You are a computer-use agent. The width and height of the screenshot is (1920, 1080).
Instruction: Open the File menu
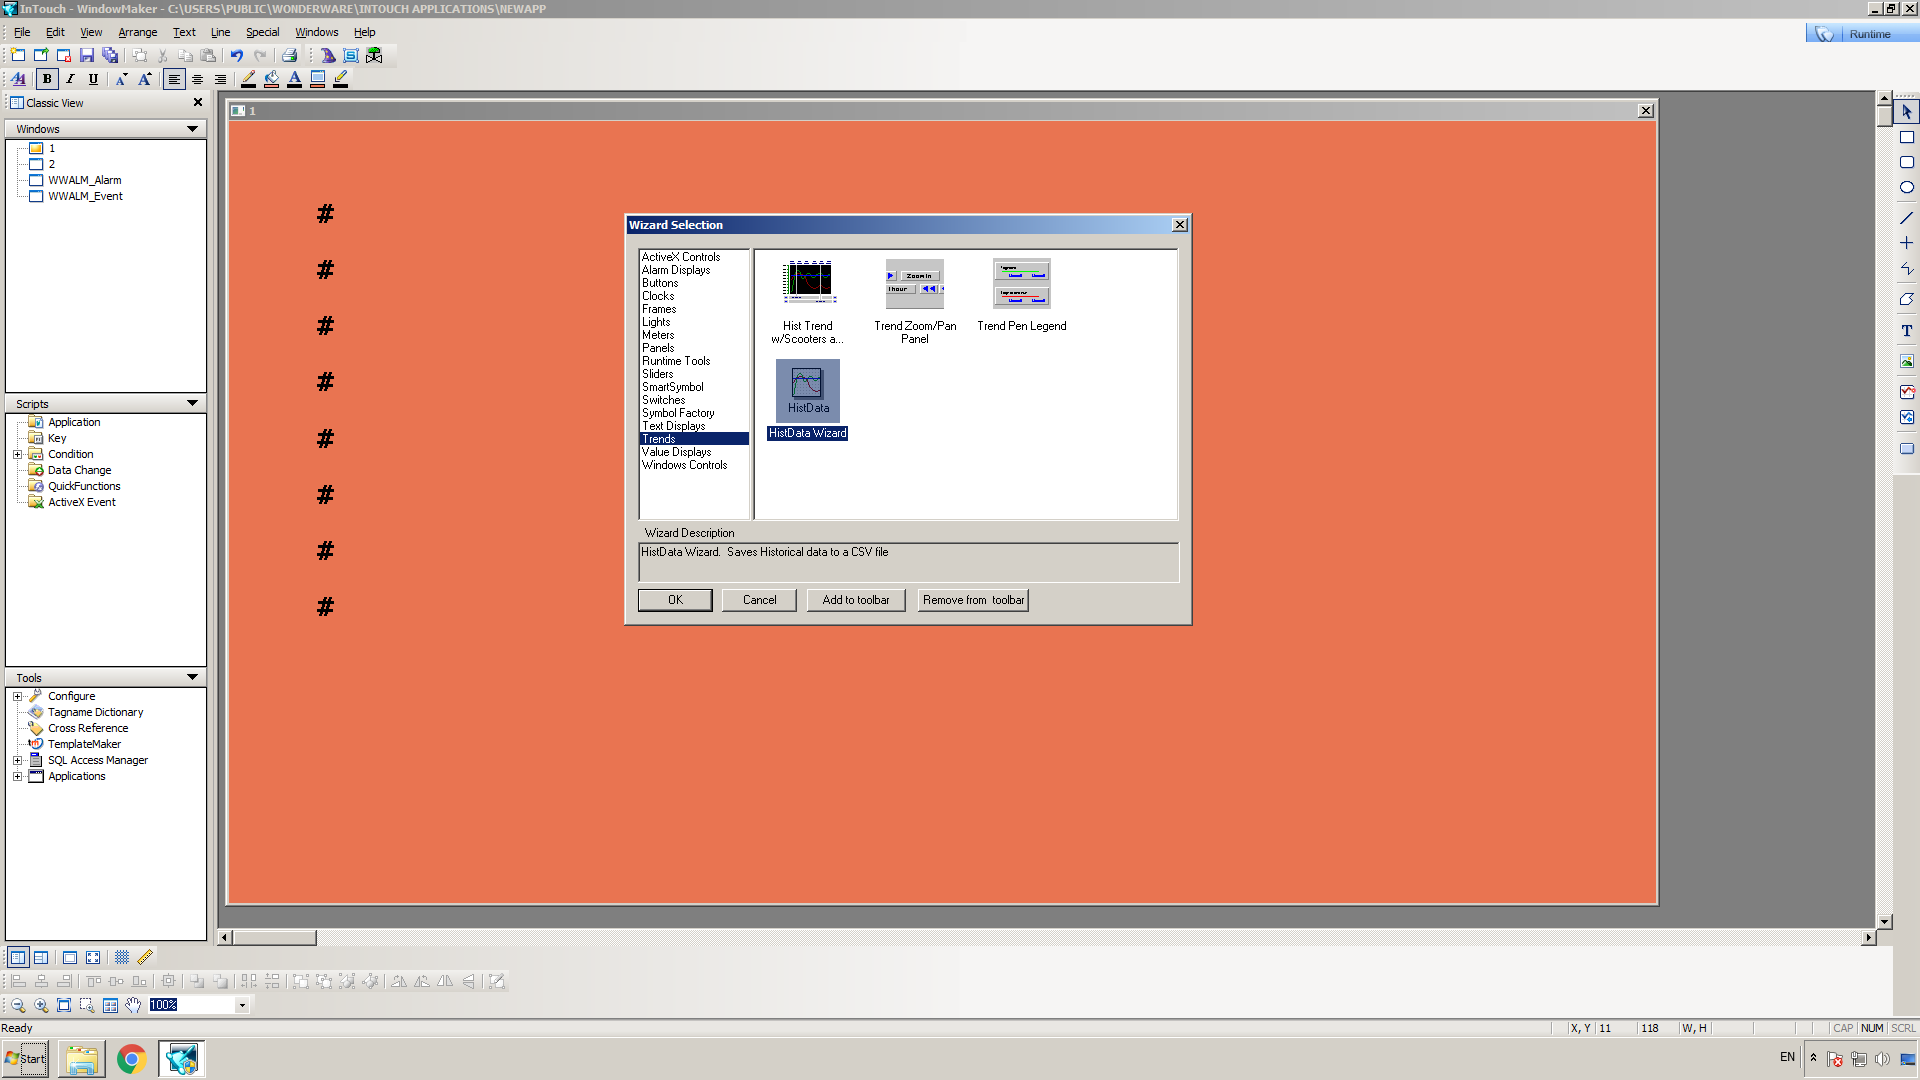click(x=22, y=32)
